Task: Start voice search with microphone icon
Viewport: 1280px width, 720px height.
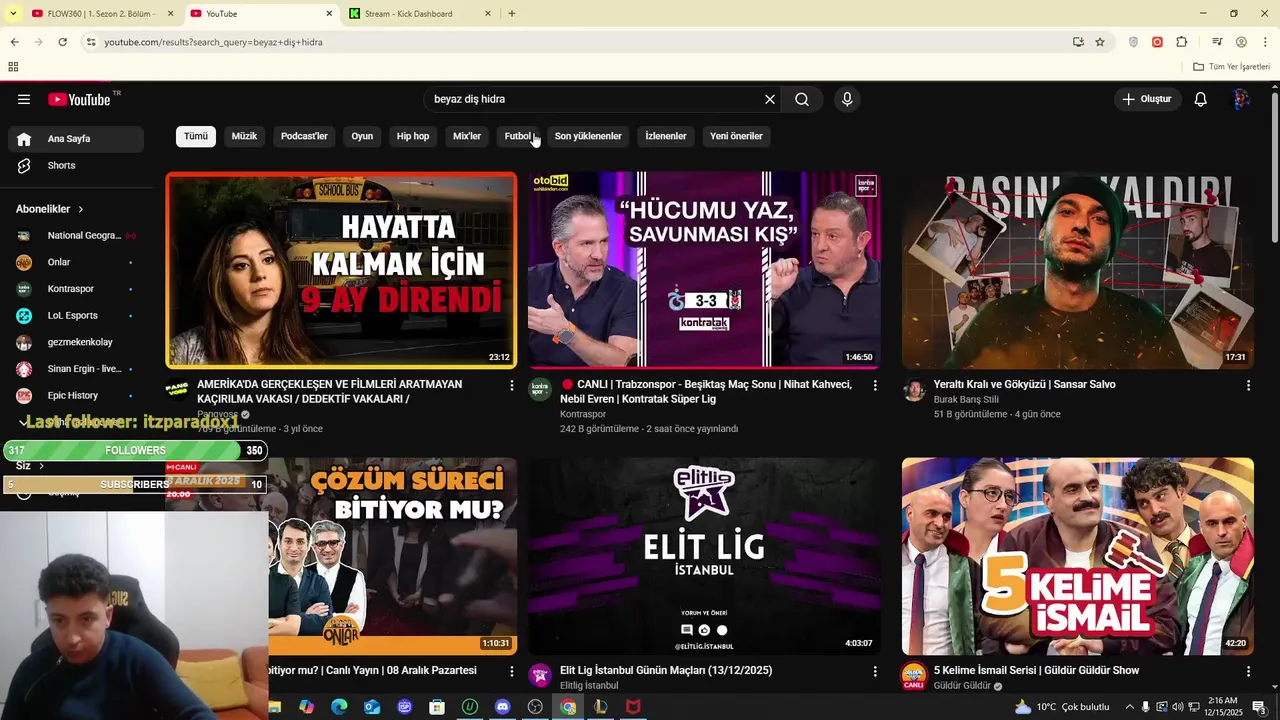Action: point(847,99)
